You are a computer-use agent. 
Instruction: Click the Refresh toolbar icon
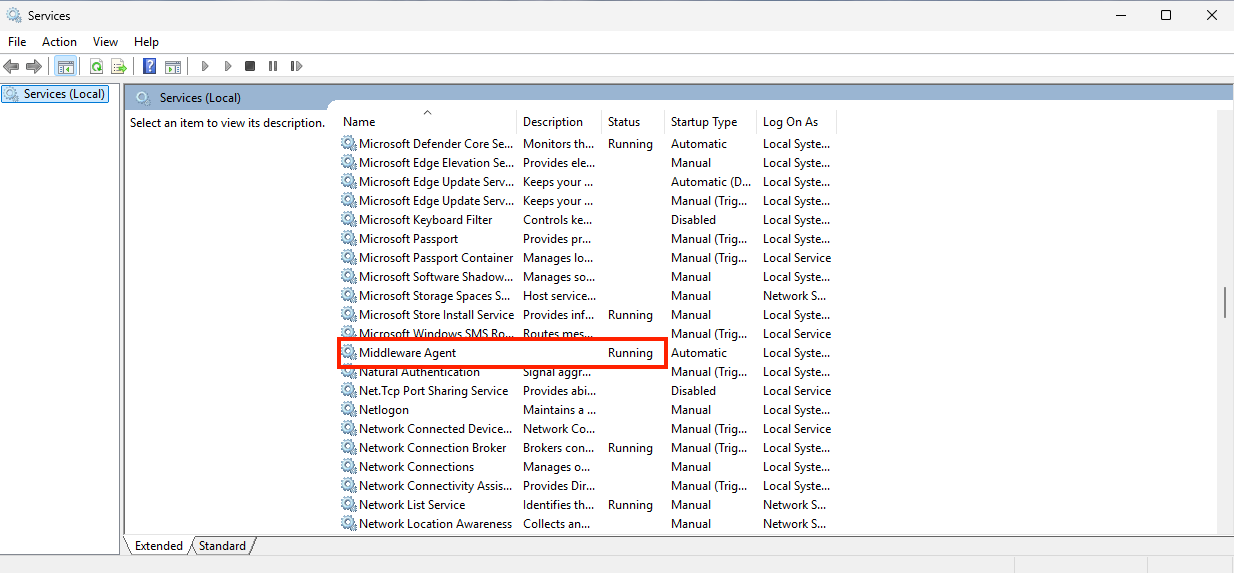(96, 66)
